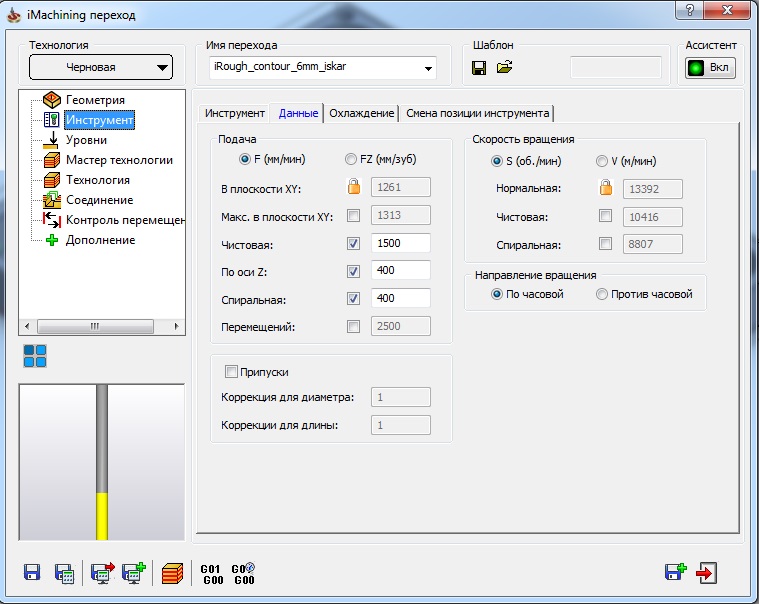Image resolution: width=759 pixels, height=604 pixels.
Task: Select Технология in the tree
Action: click(98, 180)
